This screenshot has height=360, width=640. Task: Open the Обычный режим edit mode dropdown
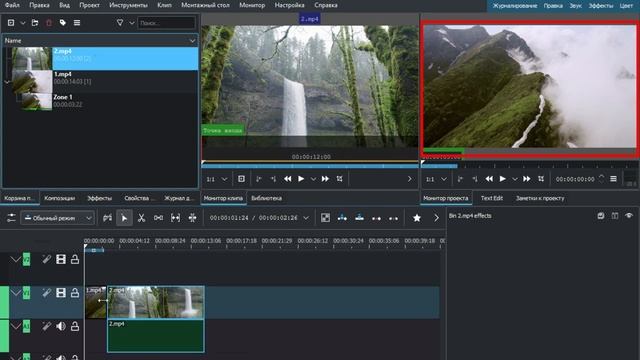(58, 218)
